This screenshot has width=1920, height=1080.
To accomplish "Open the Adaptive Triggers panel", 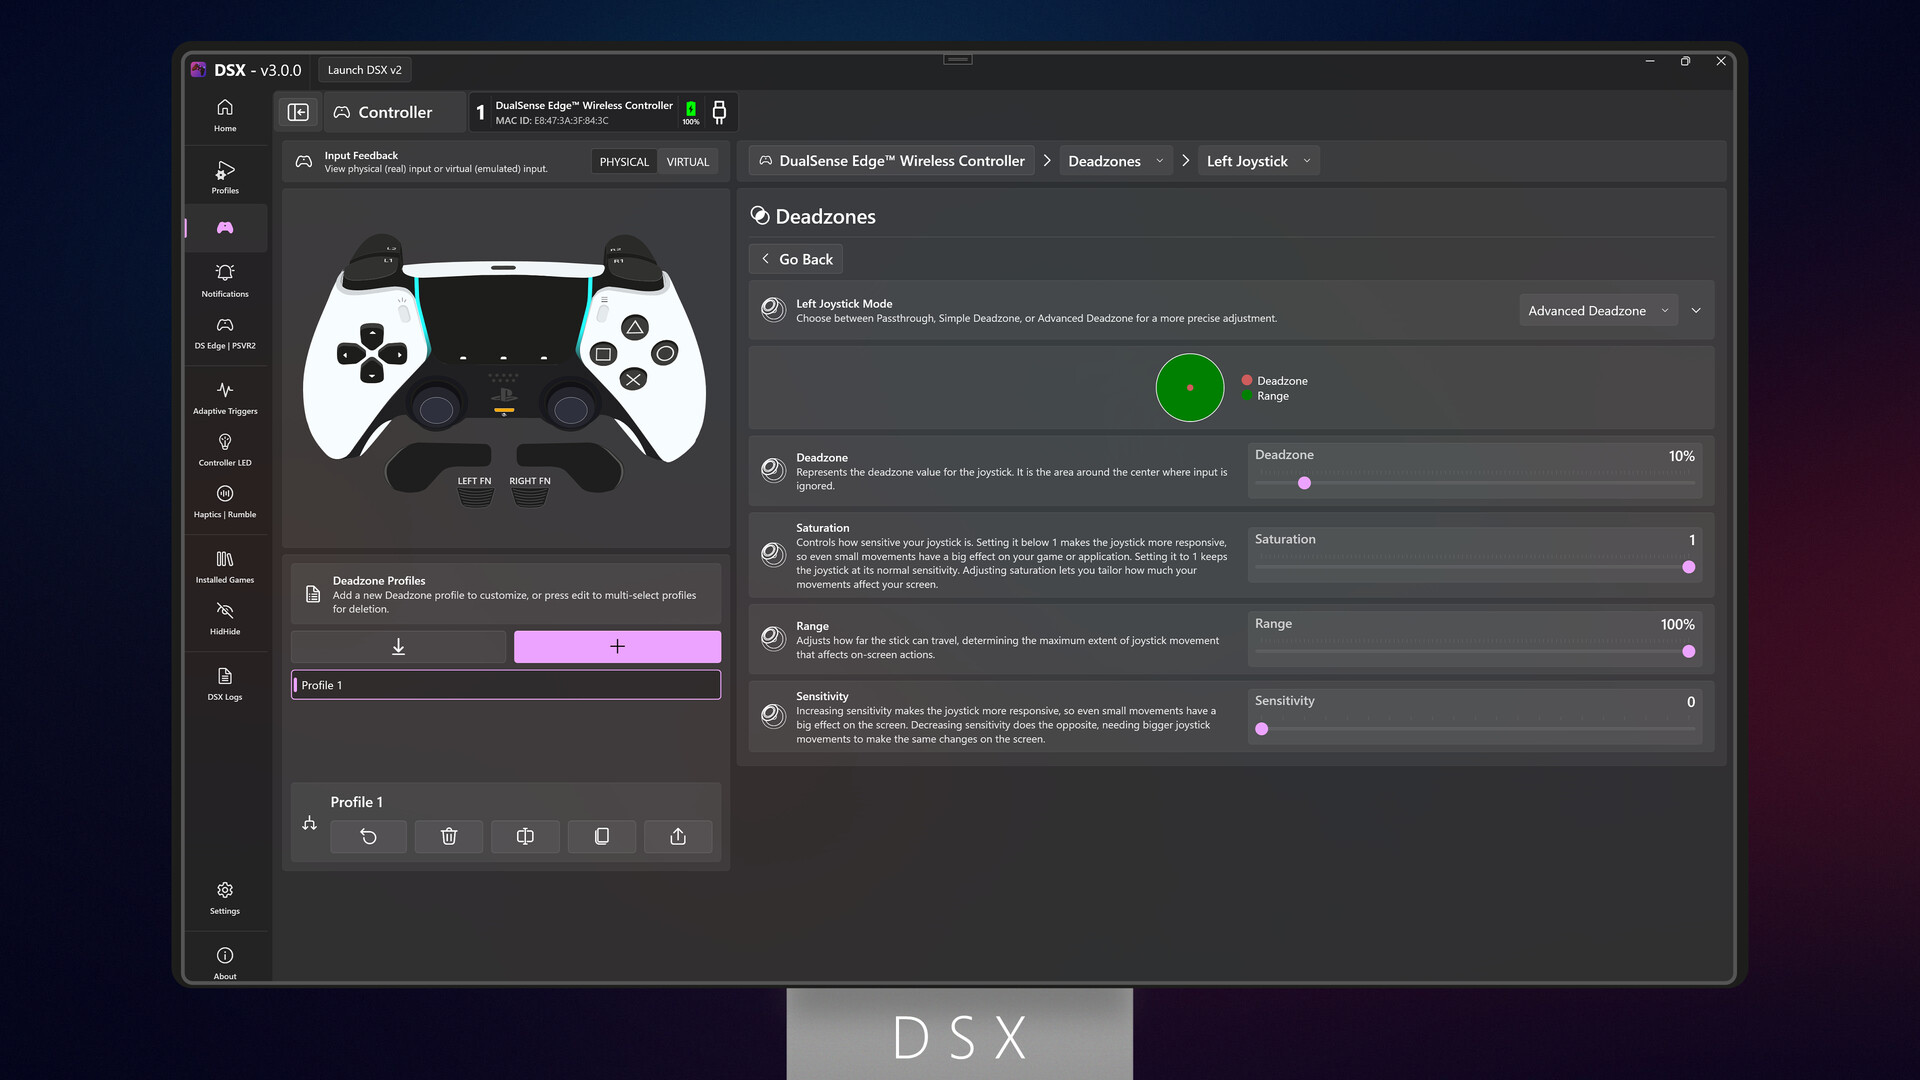I will point(224,397).
